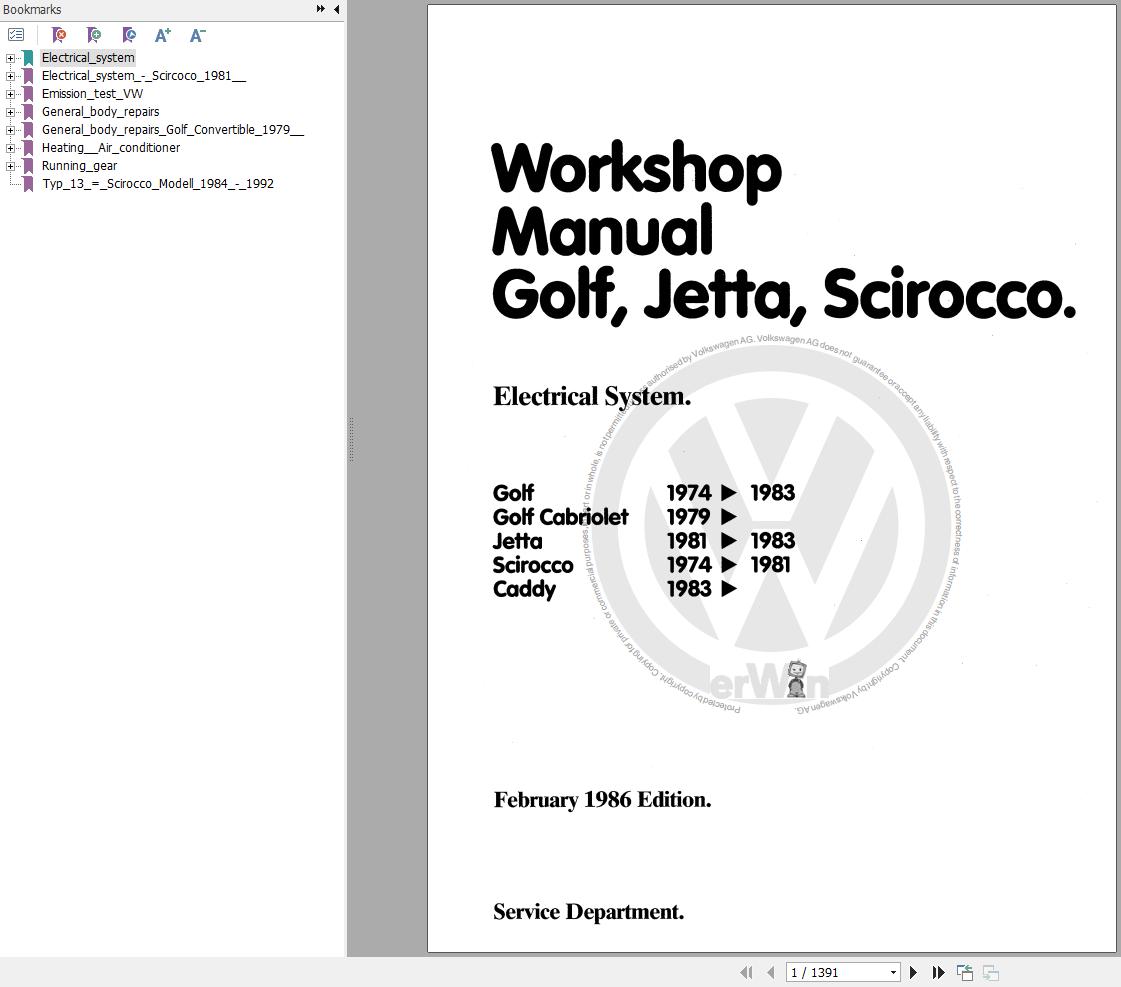The height and width of the screenshot is (987, 1121).
Task: Select the Heating__Air_conditioner bookmark label
Action: click(111, 148)
